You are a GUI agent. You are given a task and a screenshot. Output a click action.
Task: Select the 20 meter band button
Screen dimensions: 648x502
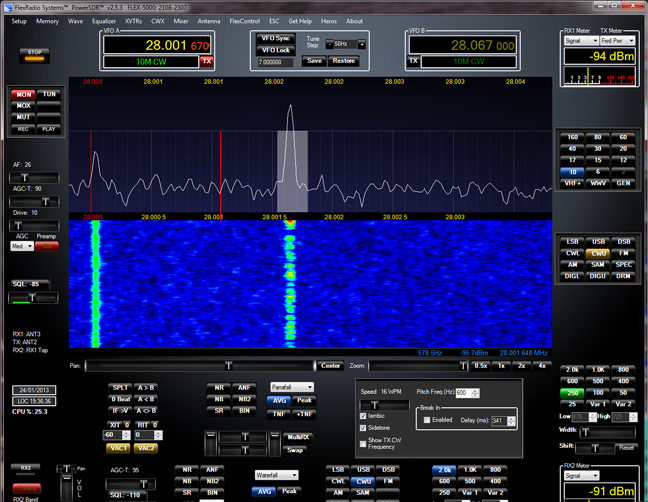pos(623,148)
